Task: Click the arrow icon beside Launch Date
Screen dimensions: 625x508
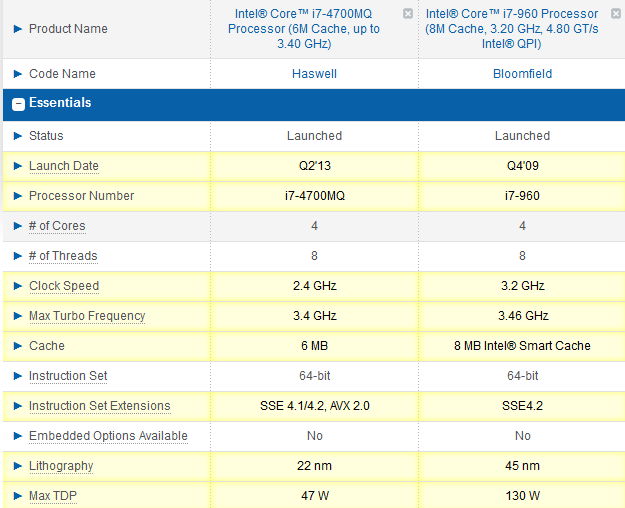Action: (17, 166)
